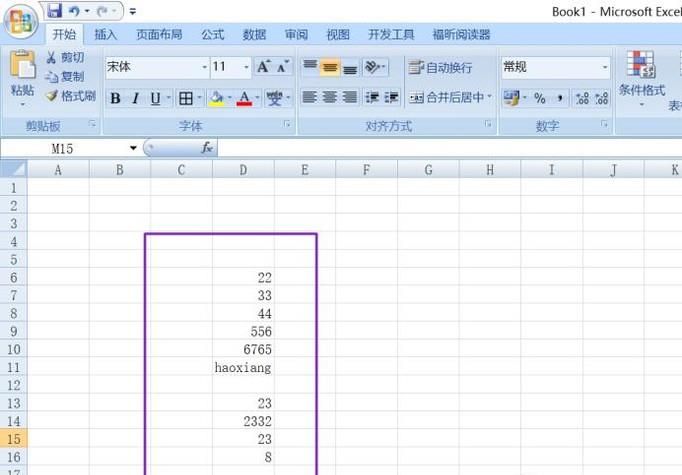The image size is (682, 475).
Task: Click the Format Painter brush icon
Action: point(52,96)
